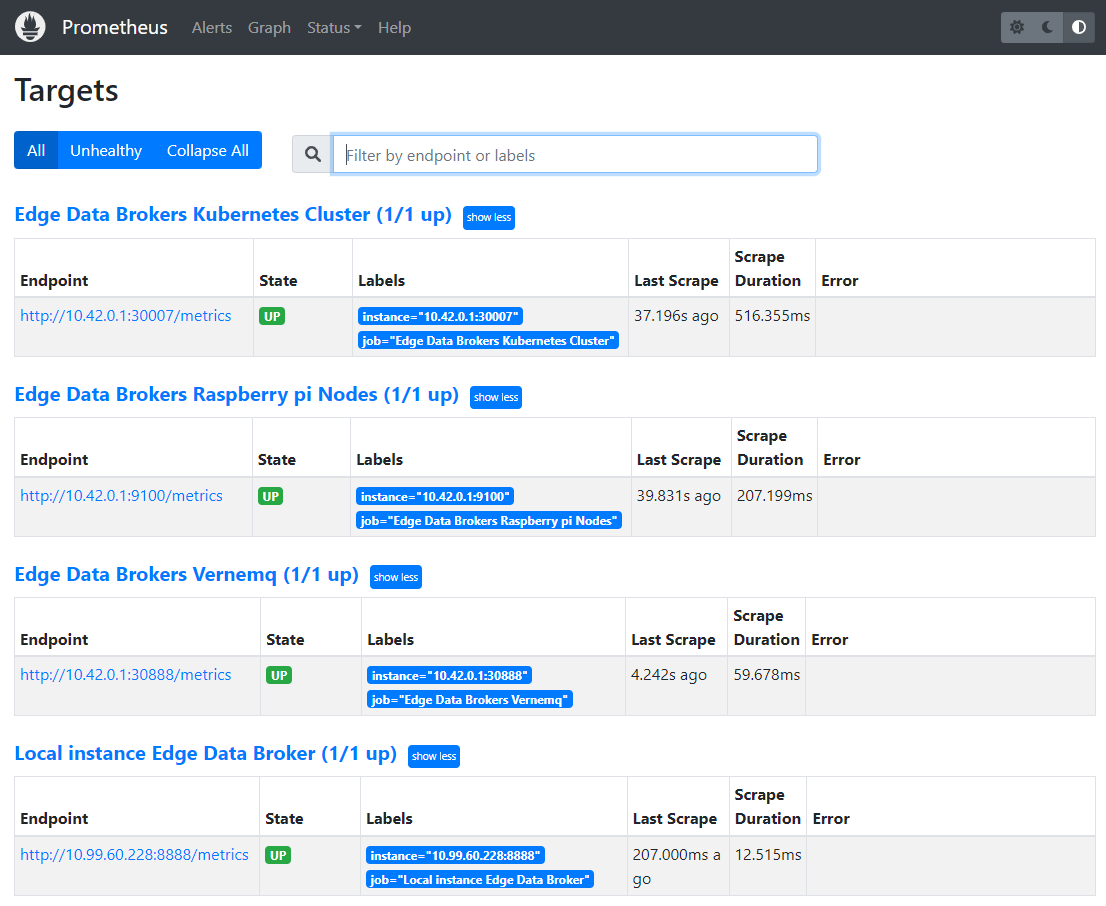Click the Targets page title

(66, 90)
